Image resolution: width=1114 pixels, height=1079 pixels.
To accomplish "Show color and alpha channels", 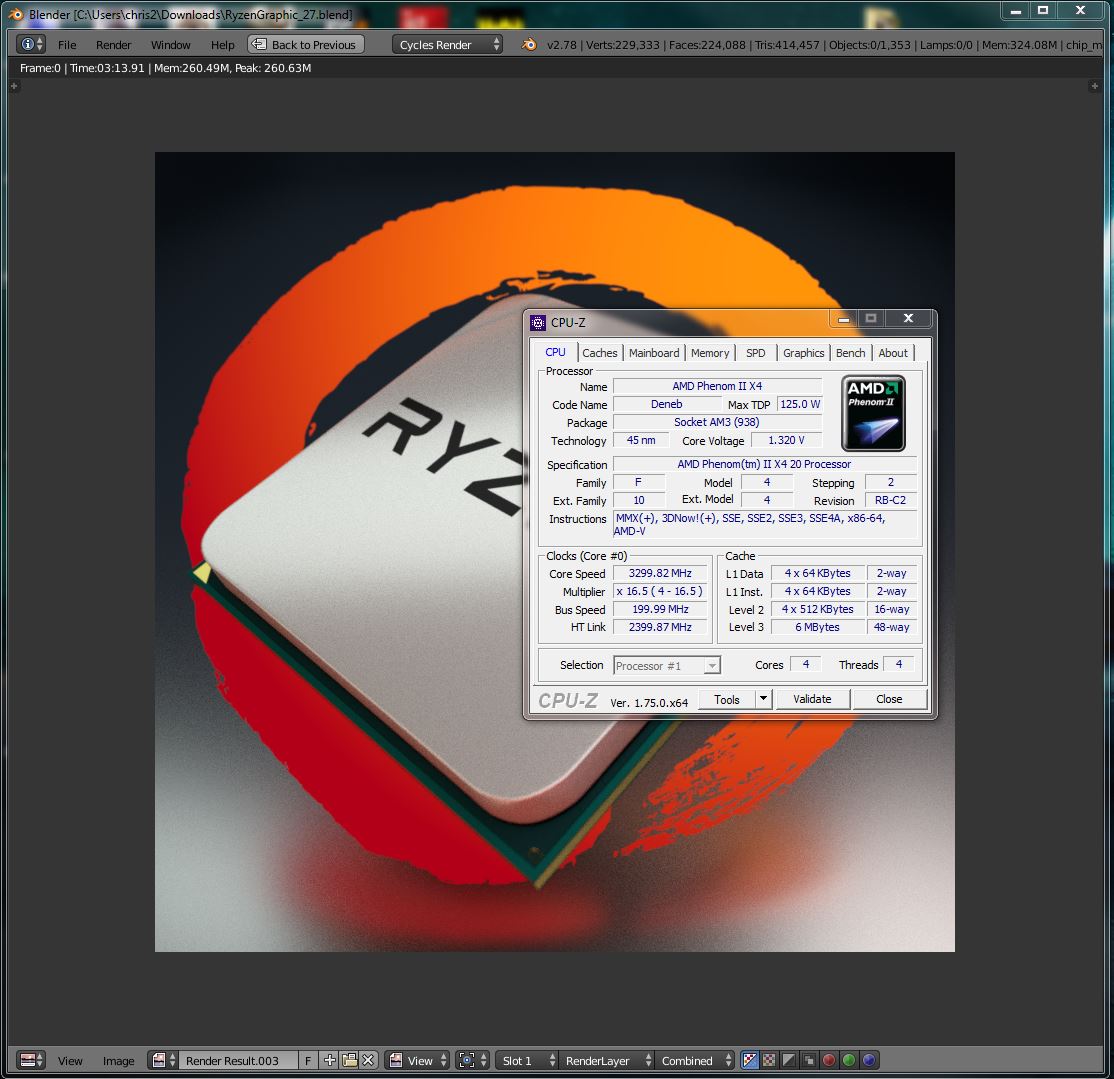I will point(750,1061).
